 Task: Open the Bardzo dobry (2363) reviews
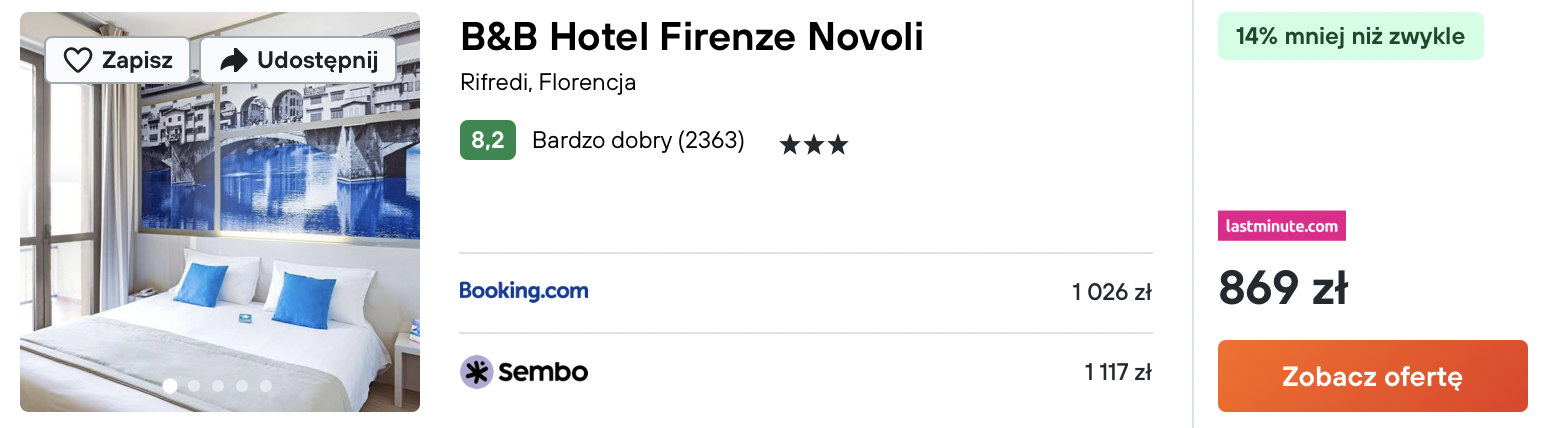[x=638, y=141]
